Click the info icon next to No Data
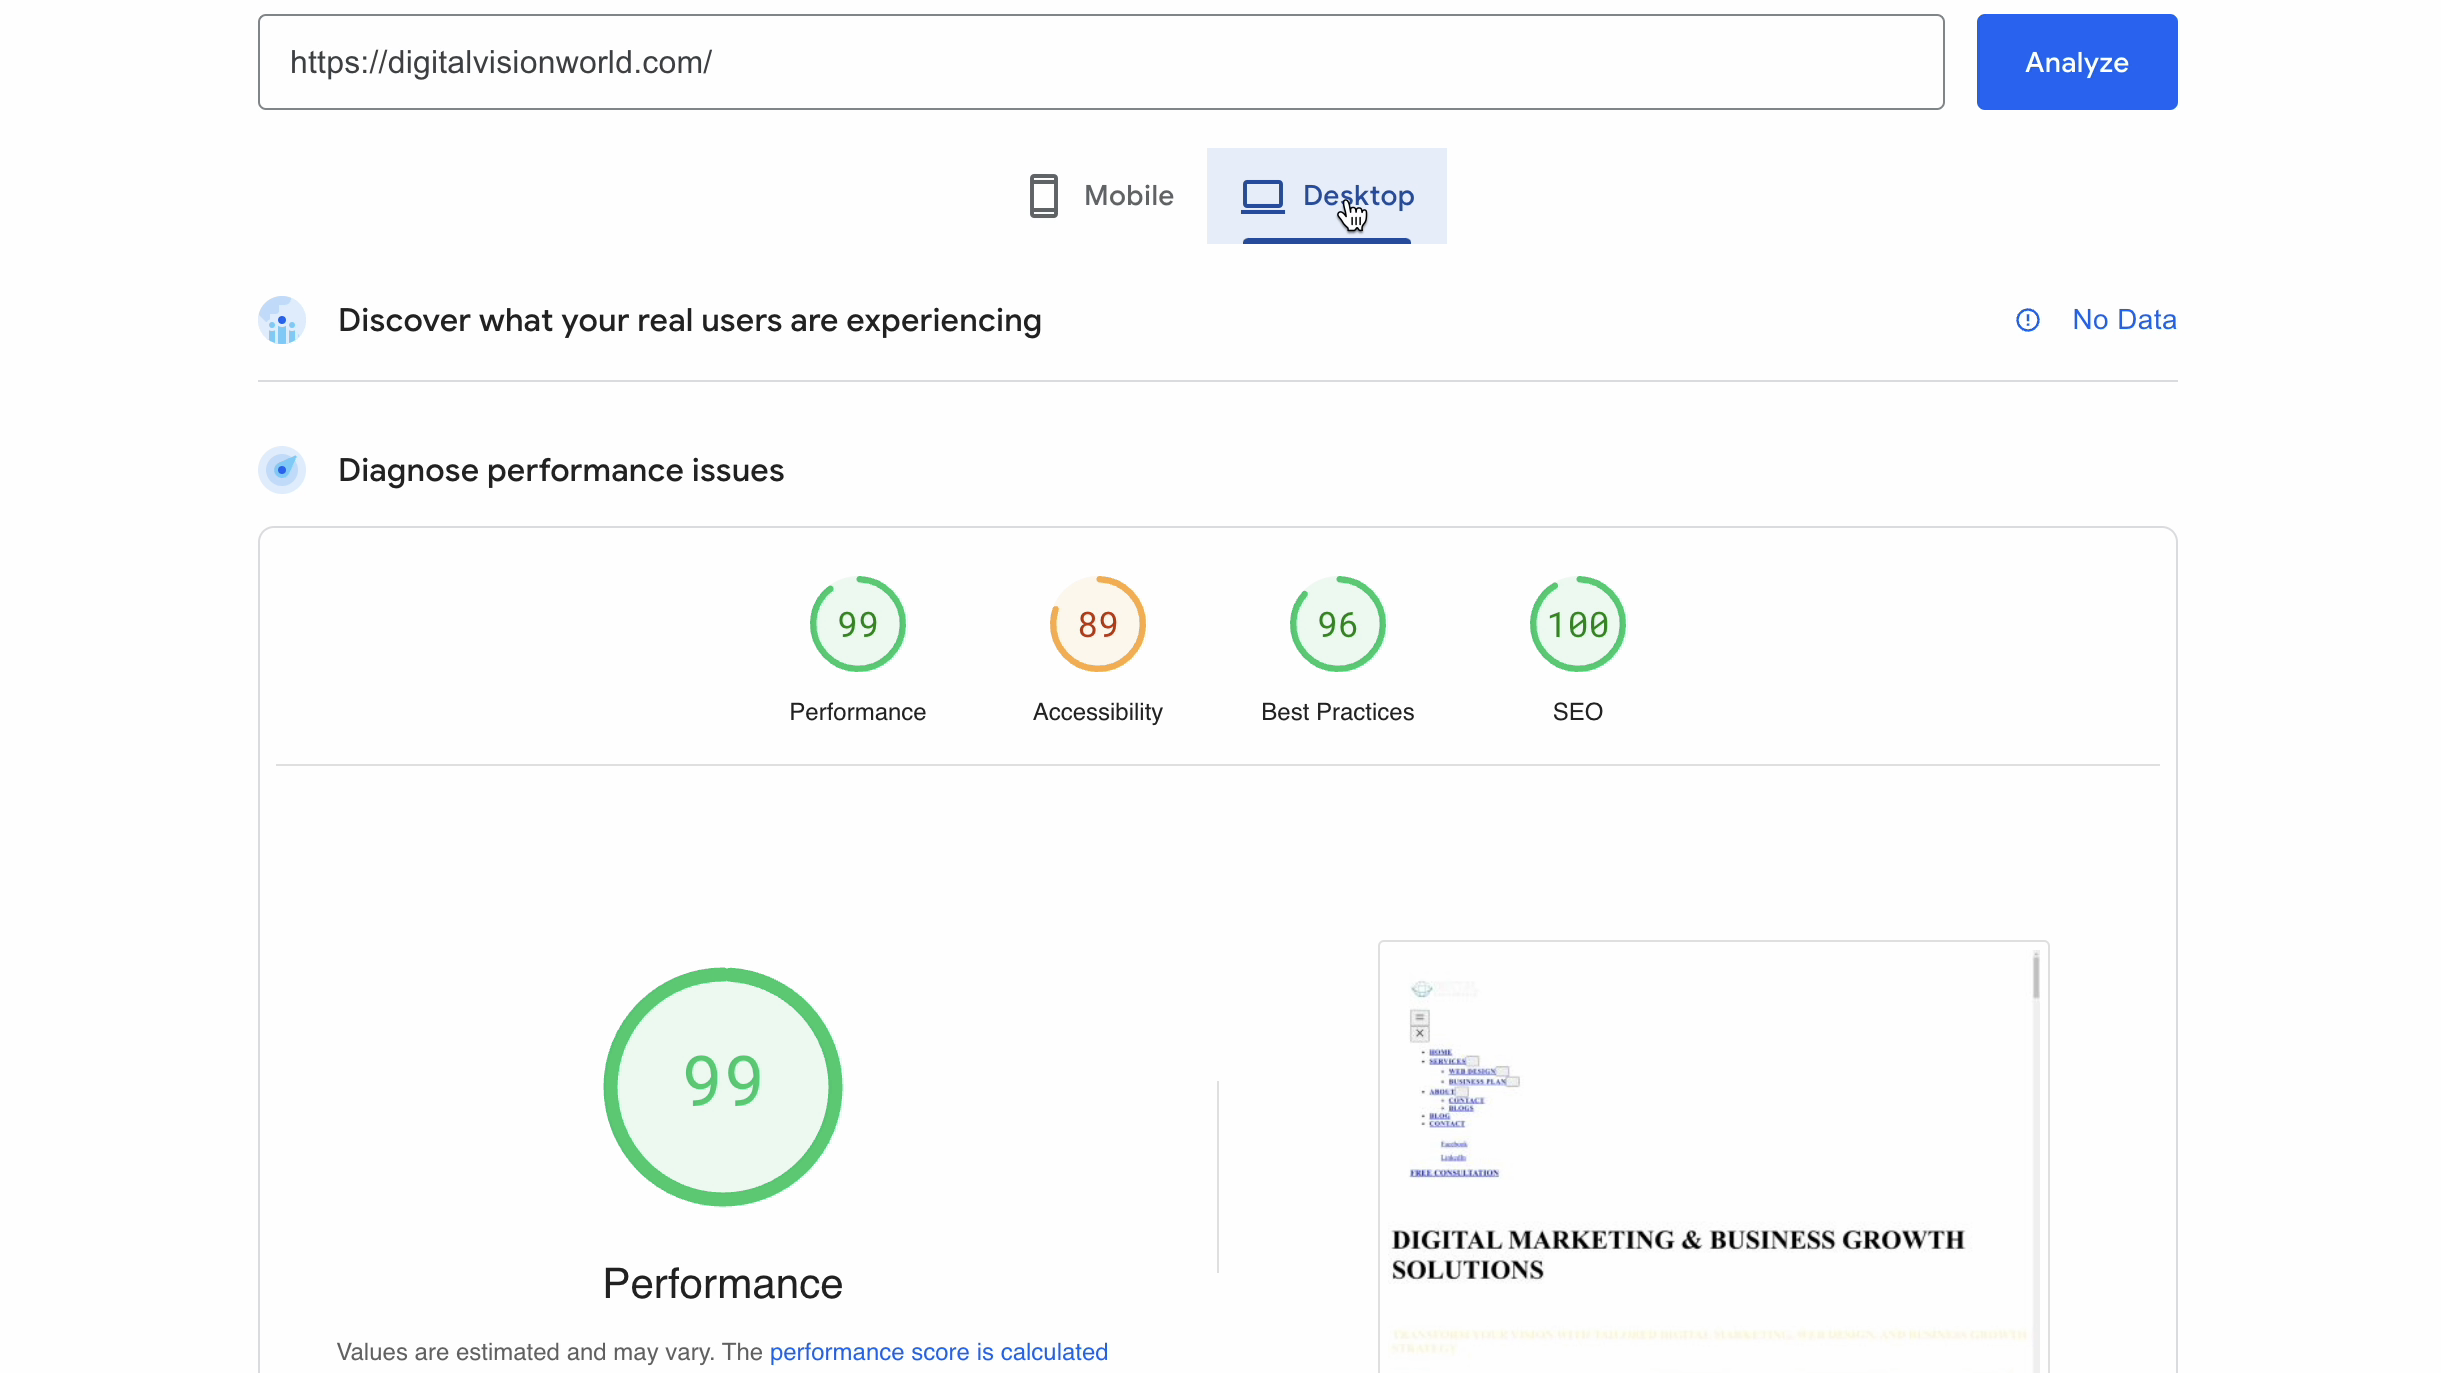Image resolution: width=2441 pixels, height=1373 pixels. click(x=2029, y=319)
